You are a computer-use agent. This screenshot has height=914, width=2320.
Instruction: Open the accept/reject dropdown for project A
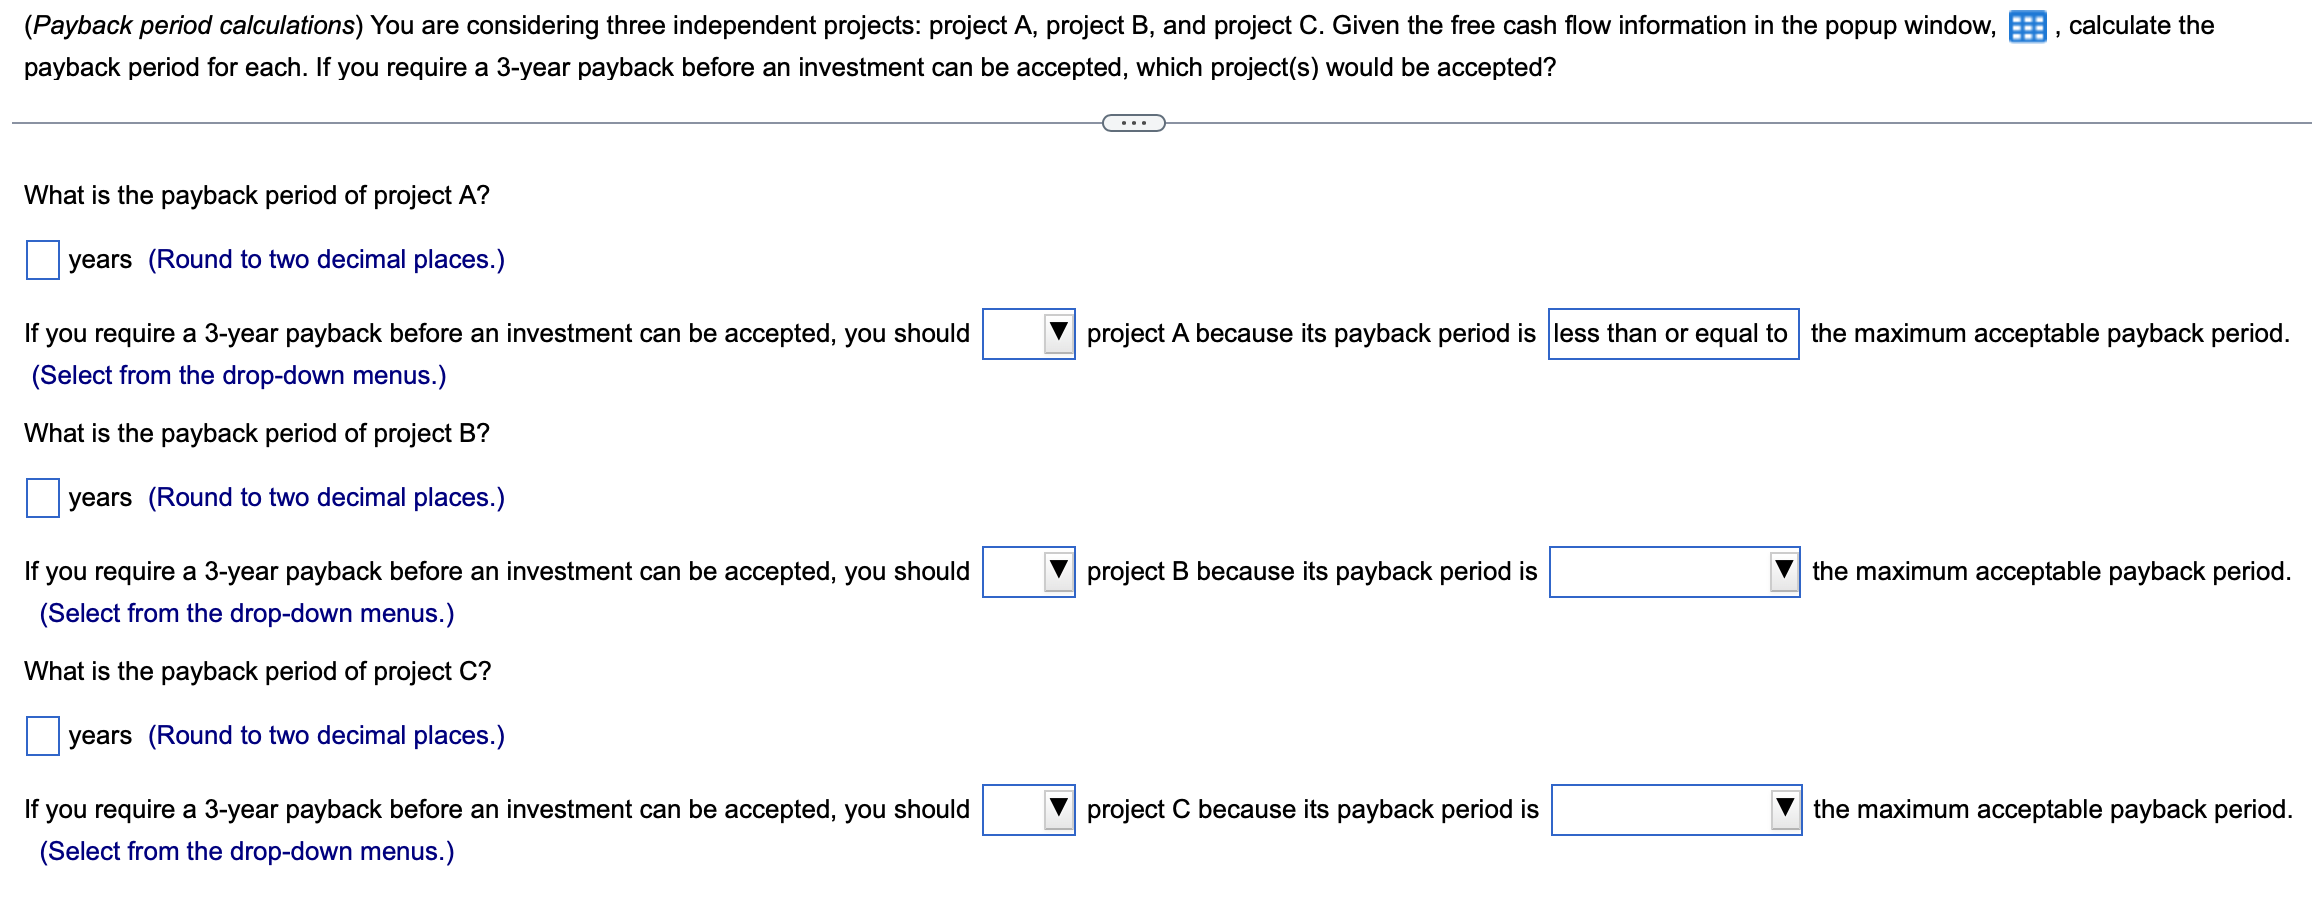click(1028, 333)
